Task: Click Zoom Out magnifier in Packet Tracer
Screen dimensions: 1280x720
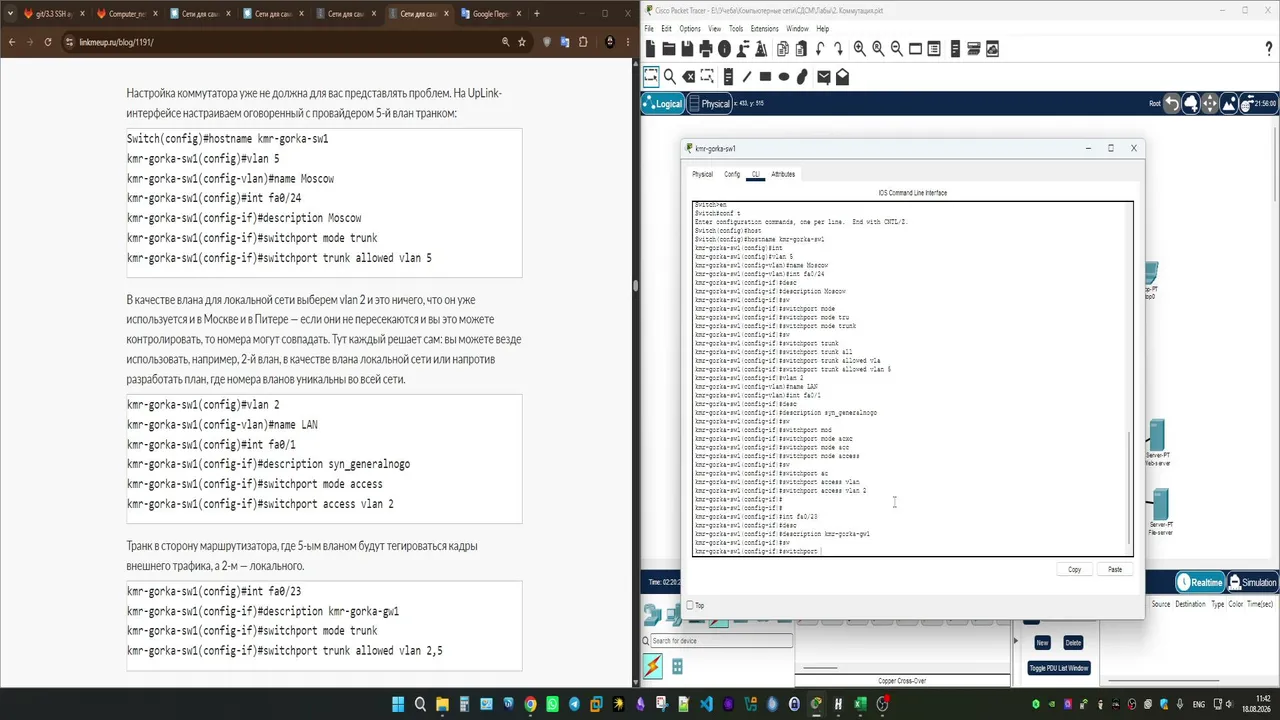Action: click(x=897, y=49)
